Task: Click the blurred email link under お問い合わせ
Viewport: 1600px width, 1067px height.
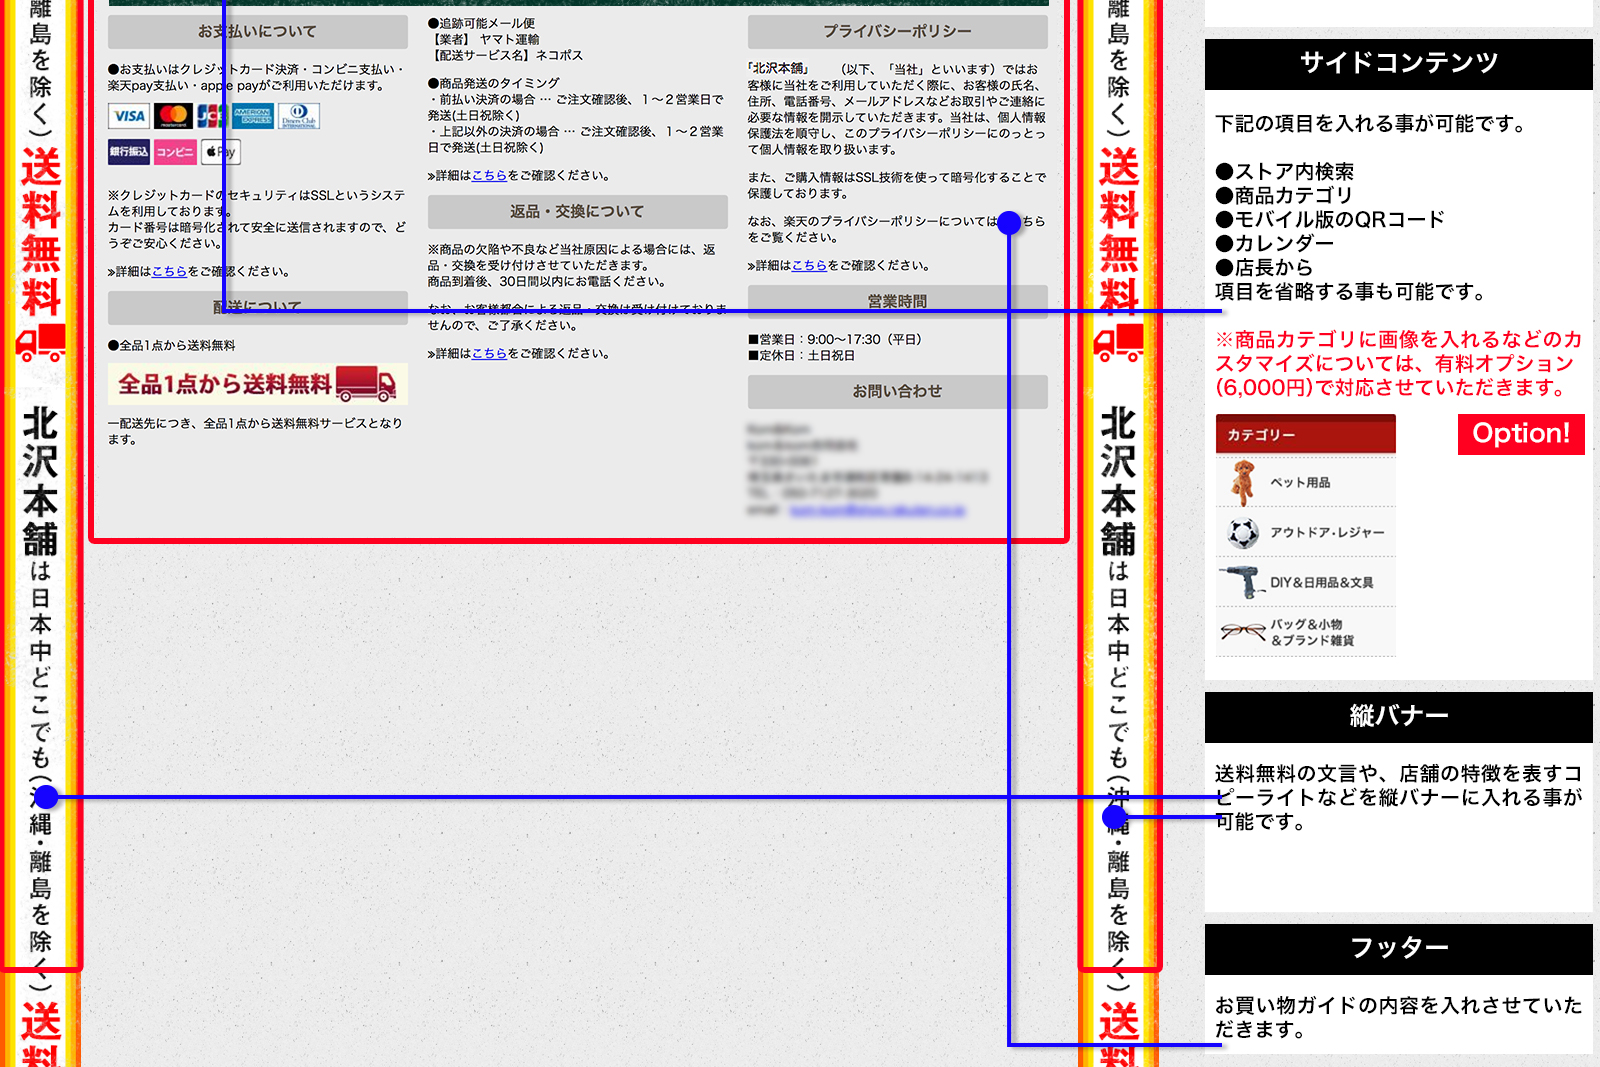Action: [877, 510]
